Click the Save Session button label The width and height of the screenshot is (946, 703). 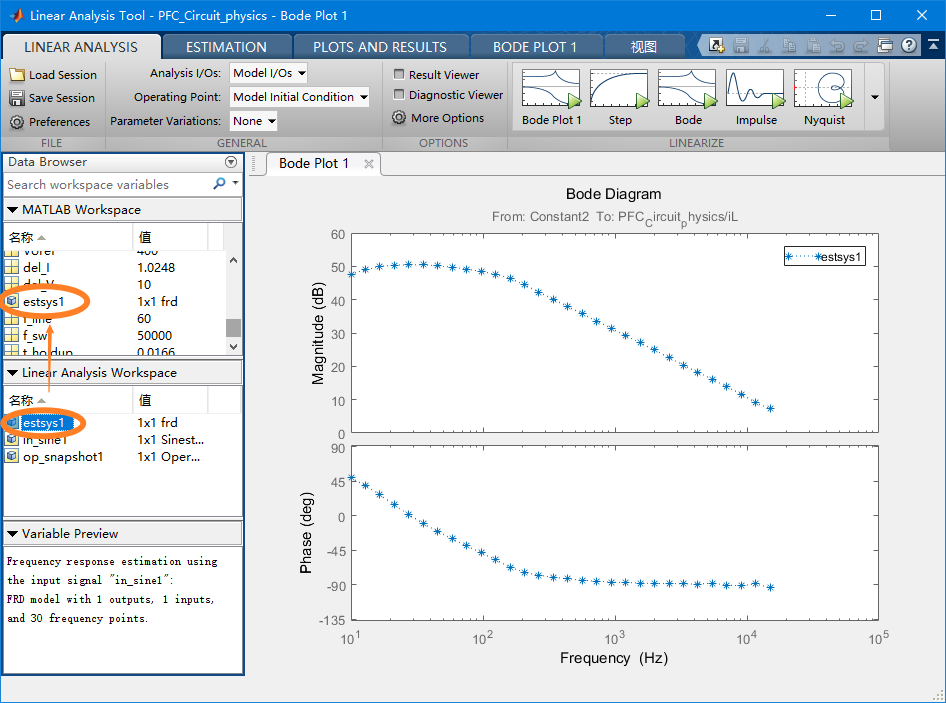click(x=62, y=98)
